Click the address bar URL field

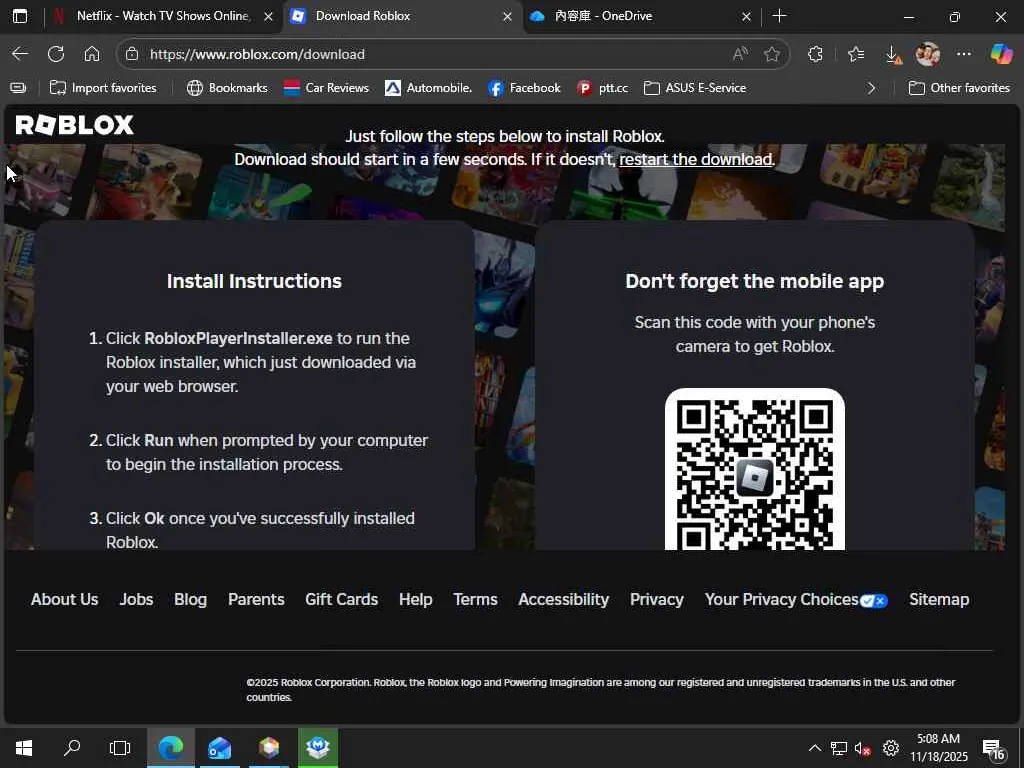tap(431, 54)
